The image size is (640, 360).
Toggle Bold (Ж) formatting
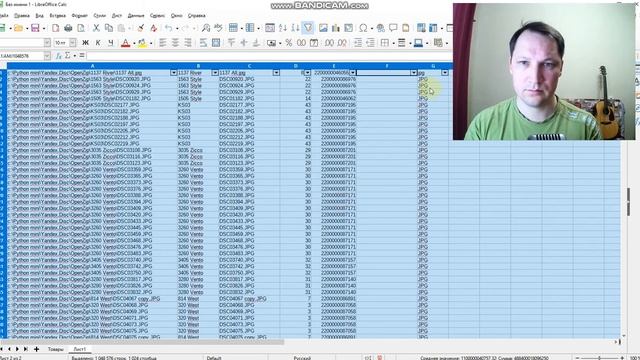click(x=85, y=42)
